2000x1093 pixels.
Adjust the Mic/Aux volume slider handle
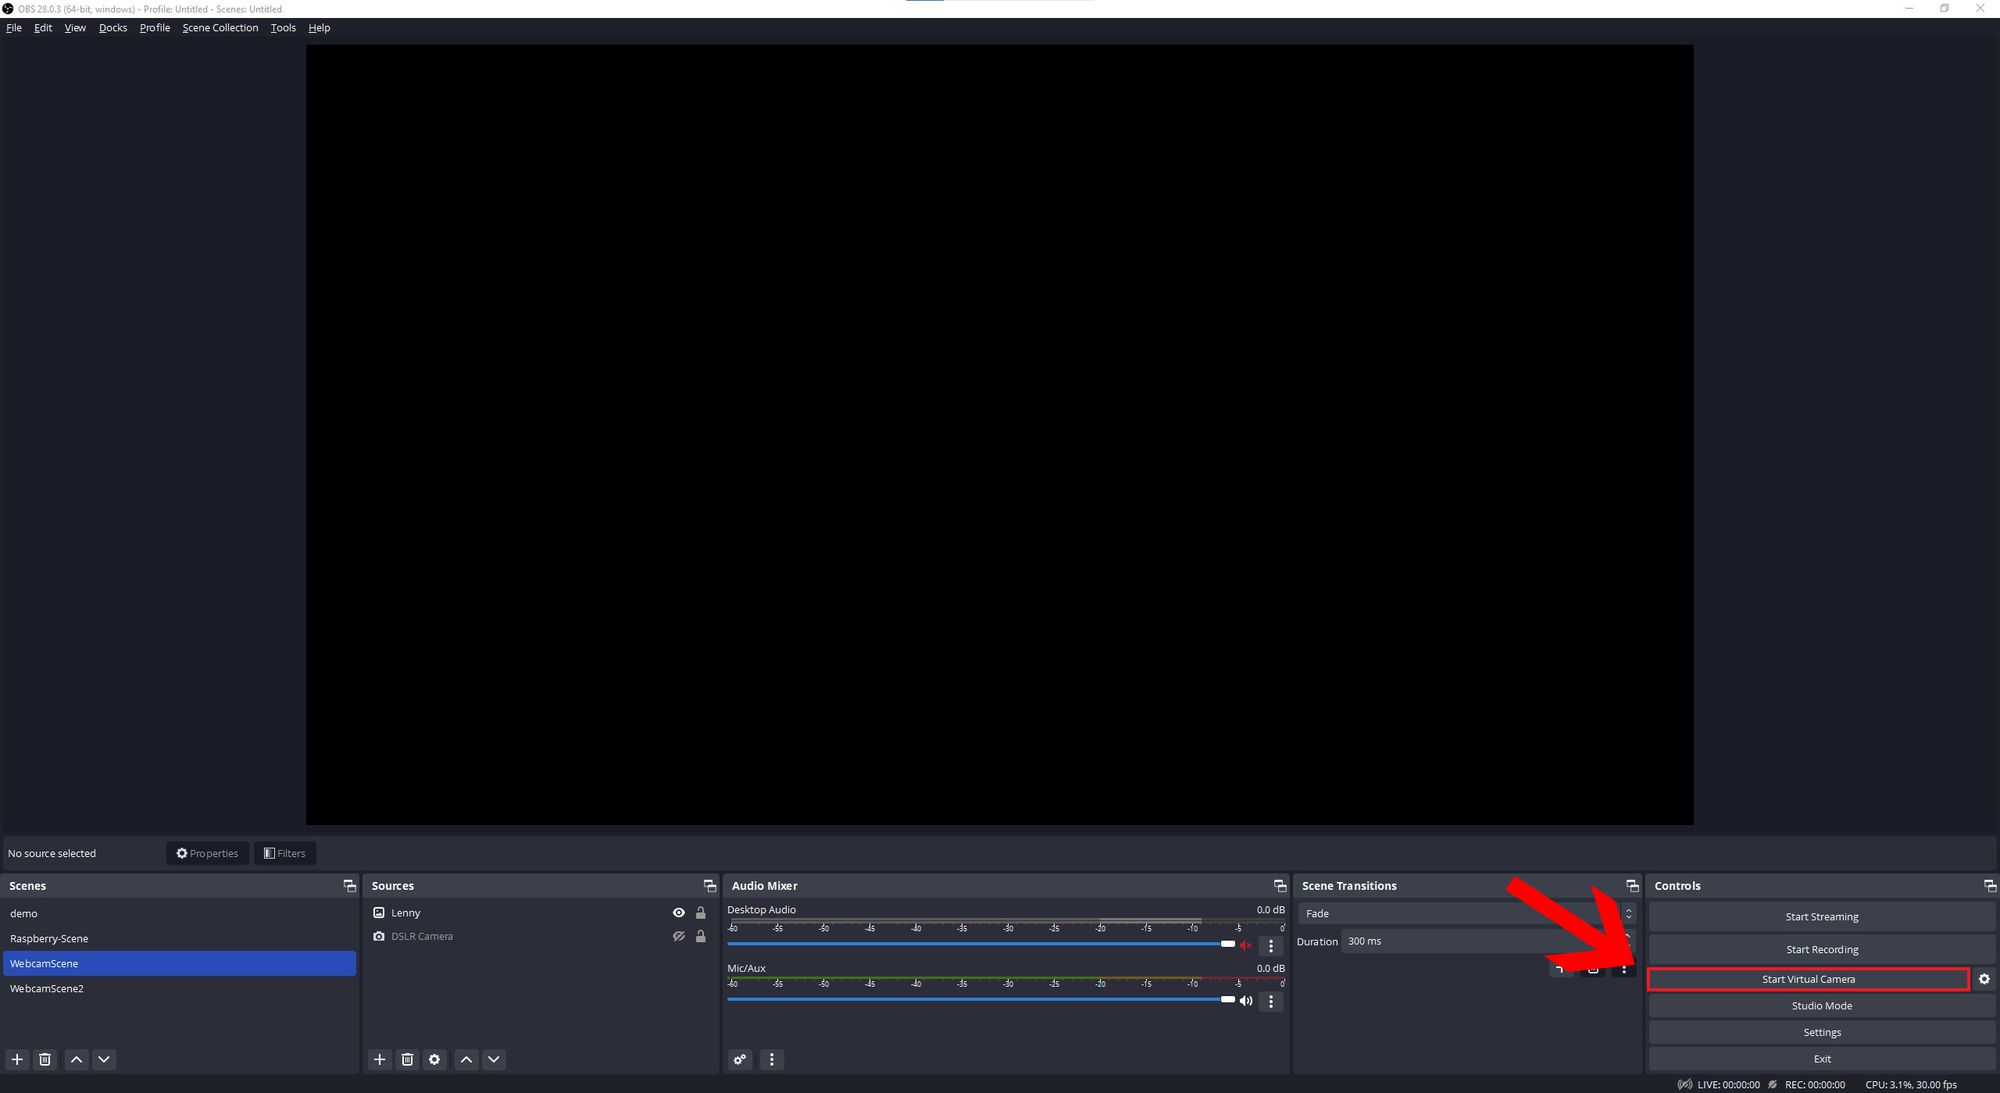[1228, 999]
